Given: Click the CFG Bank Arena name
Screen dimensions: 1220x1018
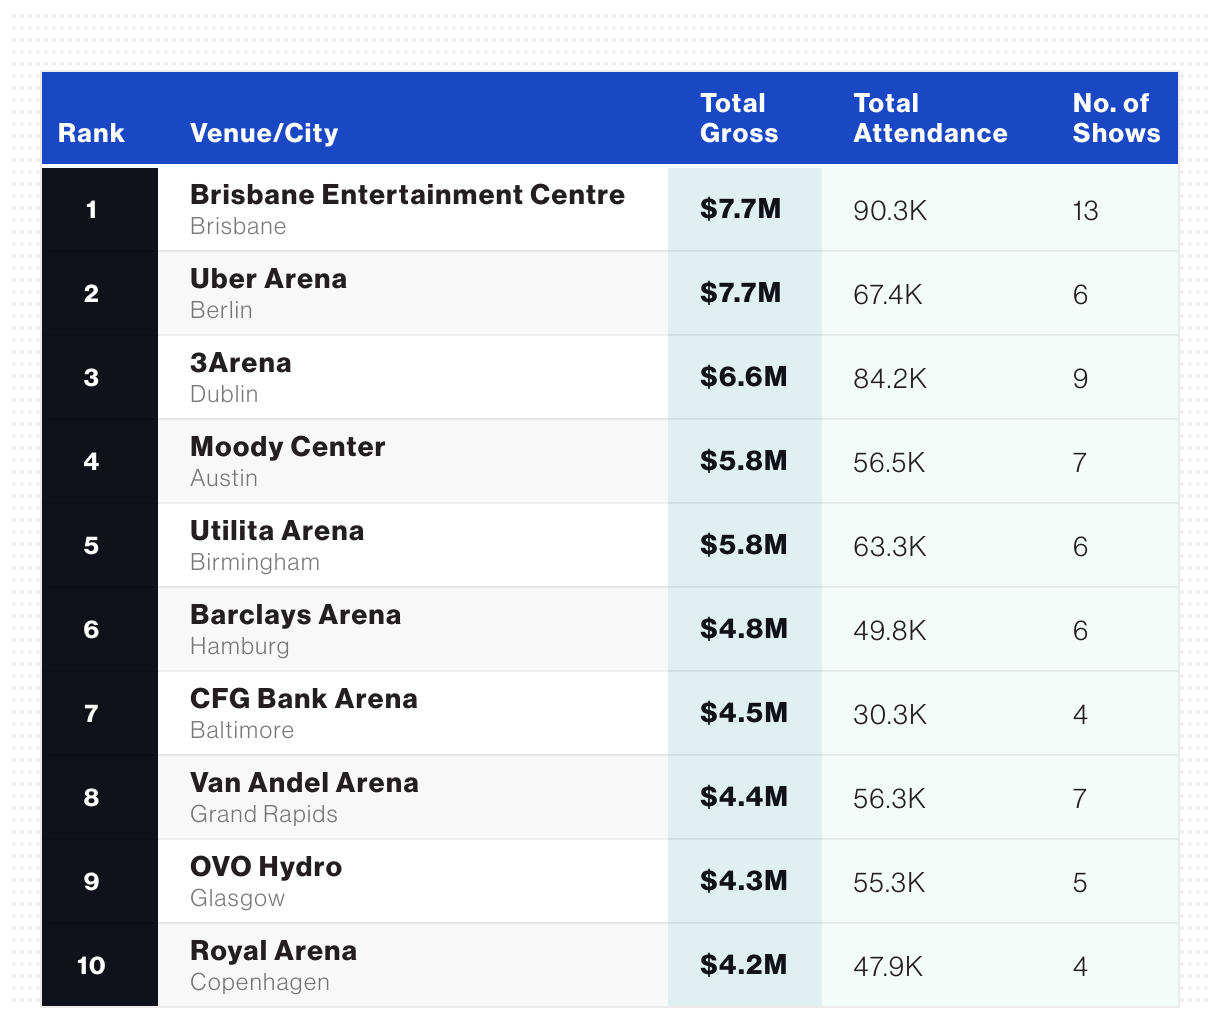Looking at the screenshot, I should pyautogui.click(x=304, y=698).
